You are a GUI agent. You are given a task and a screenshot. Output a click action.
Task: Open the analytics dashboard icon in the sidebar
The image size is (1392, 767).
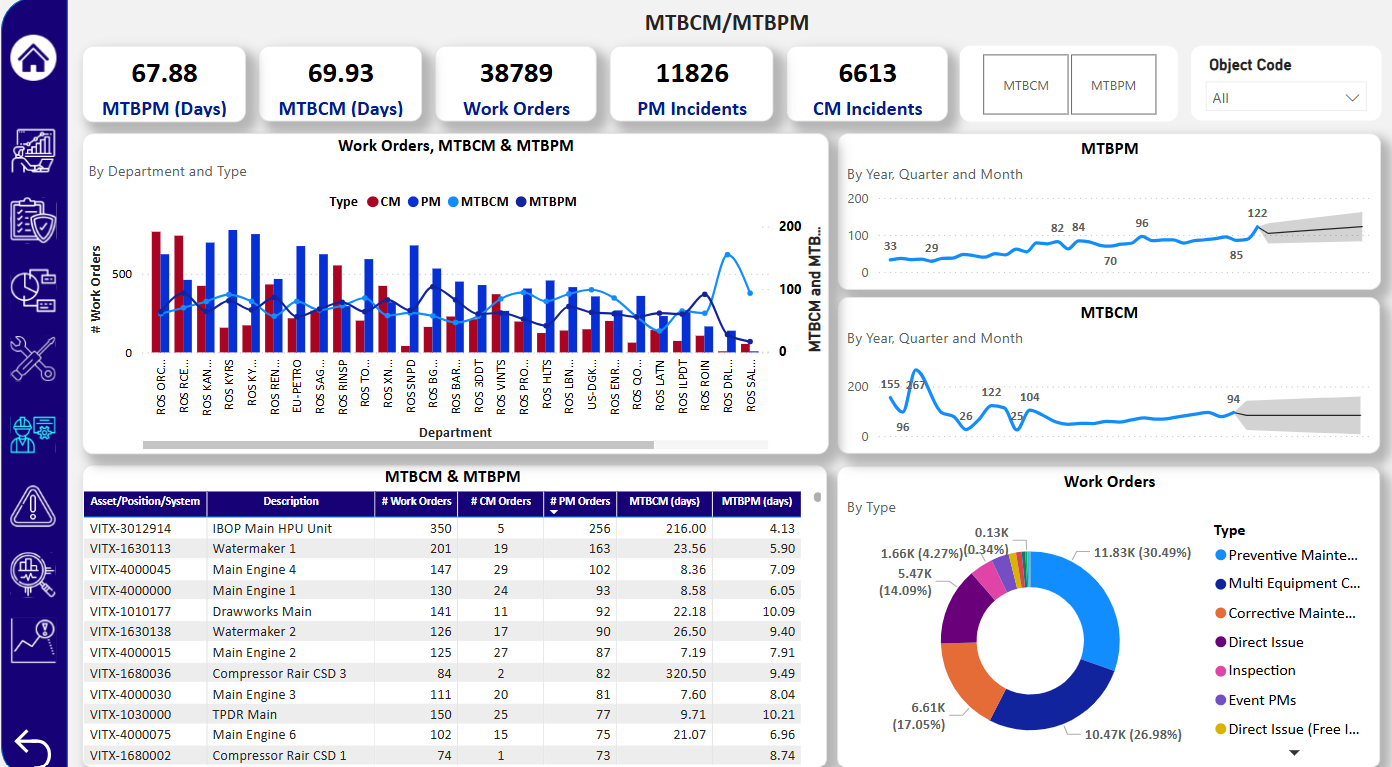tap(33, 150)
